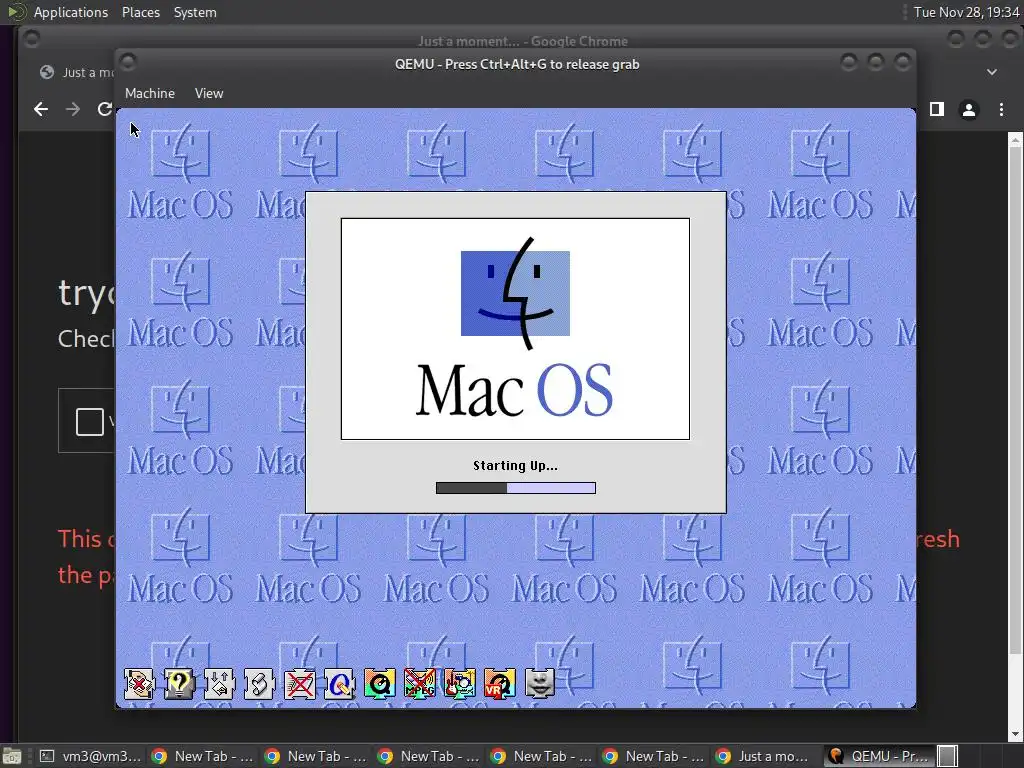Open the QEMU Machine menu
This screenshot has width=1024, height=768.
pos(150,93)
